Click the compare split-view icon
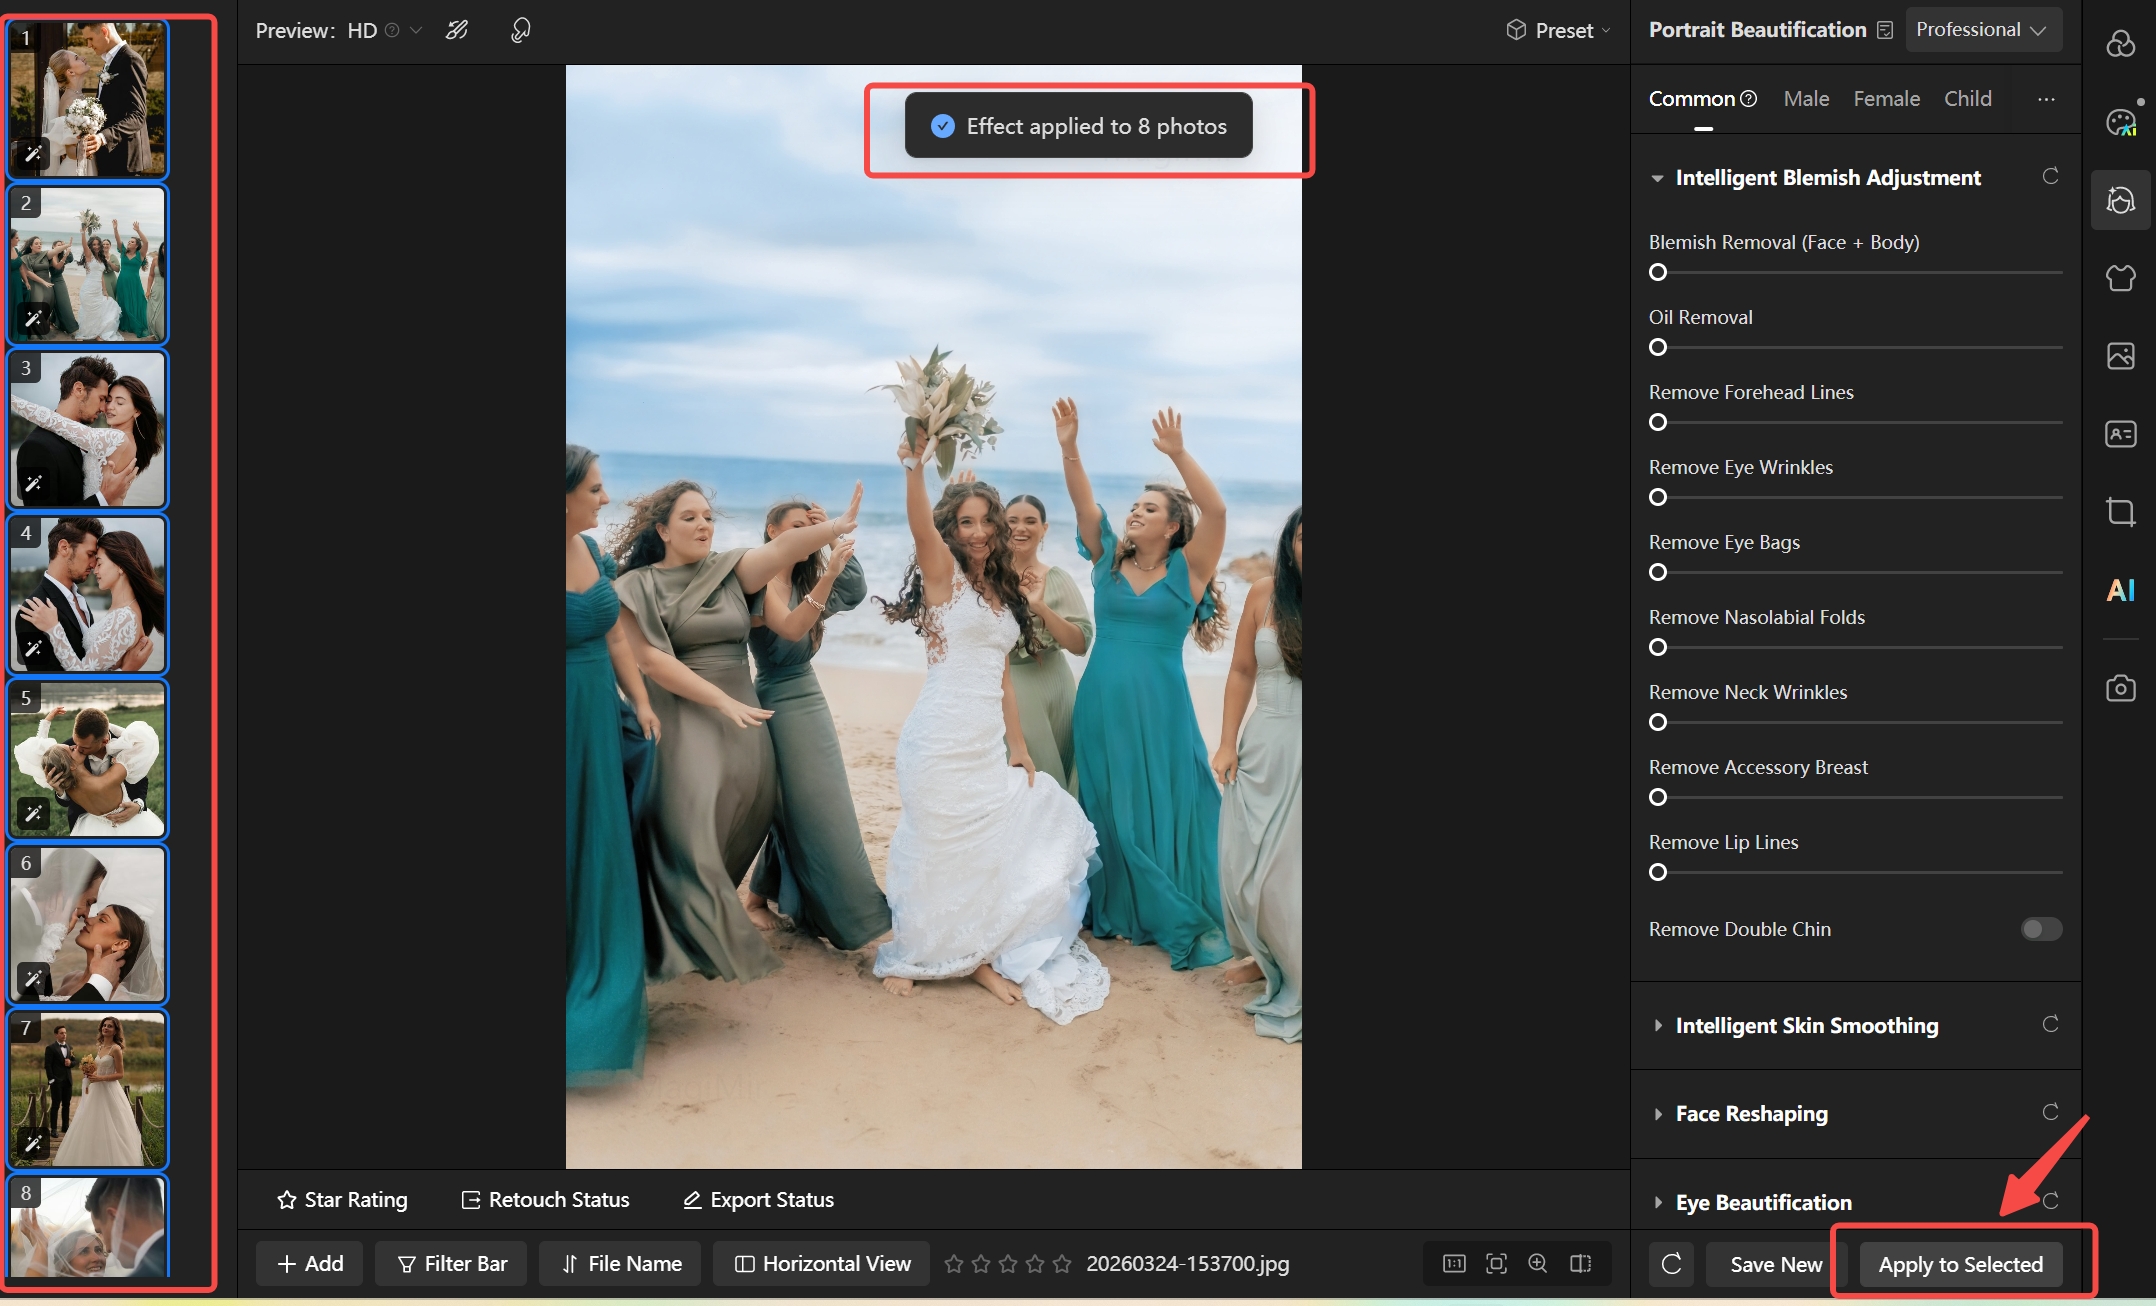 pos(1580,1263)
